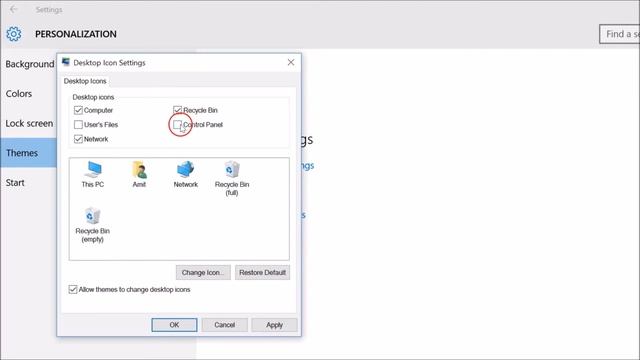Image resolution: width=640 pixels, height=360 pixels.
Task: Go back using the Settings back arrow
Action: tap(13, 9)
